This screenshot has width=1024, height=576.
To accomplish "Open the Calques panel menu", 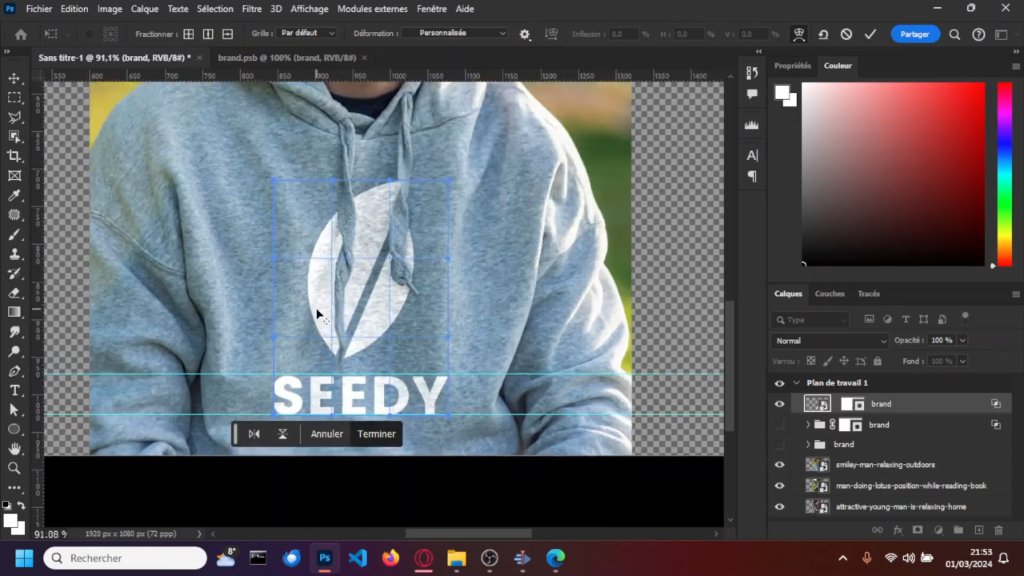I will [x=1016, y=294].
